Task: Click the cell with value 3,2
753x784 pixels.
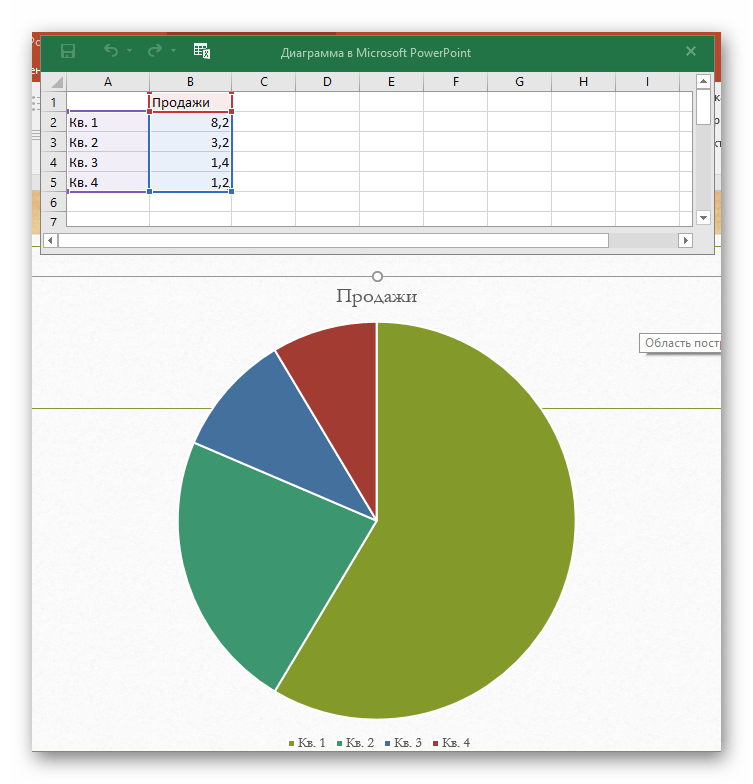Action: (190, 142)
